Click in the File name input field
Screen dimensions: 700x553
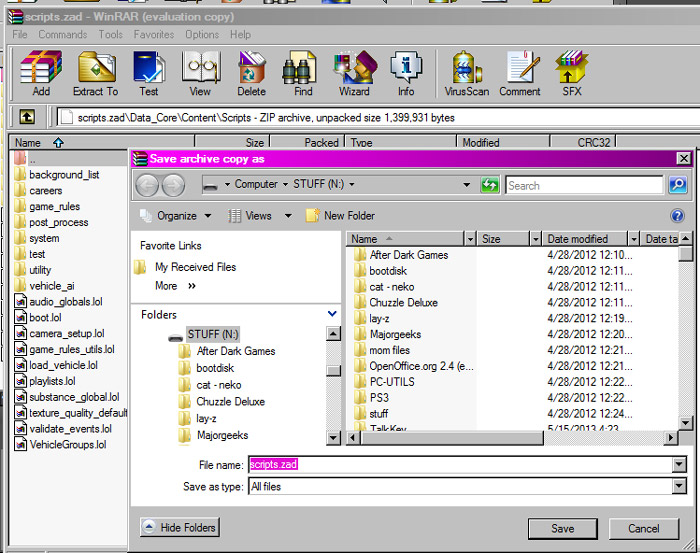460,465
